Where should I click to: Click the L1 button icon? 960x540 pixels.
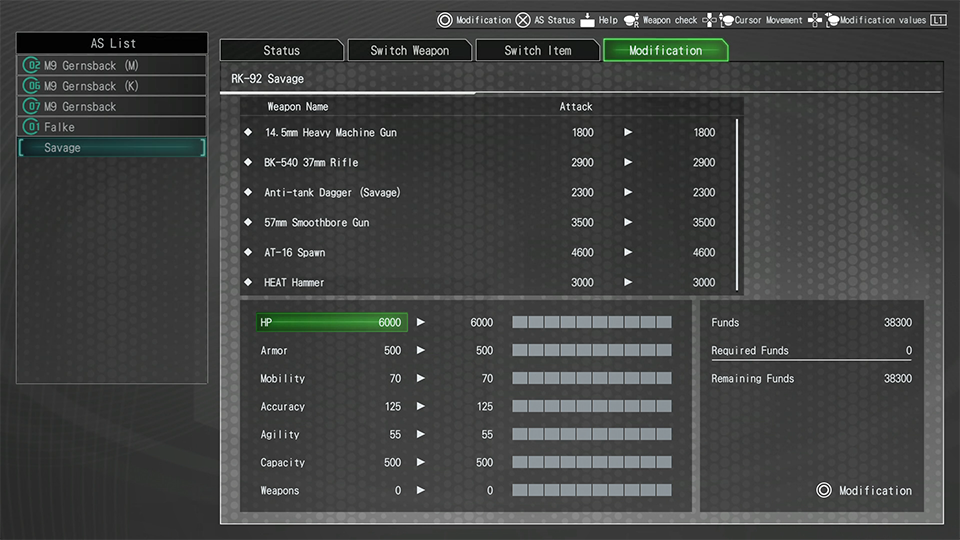pyautogui.click(x=938, y=20)
